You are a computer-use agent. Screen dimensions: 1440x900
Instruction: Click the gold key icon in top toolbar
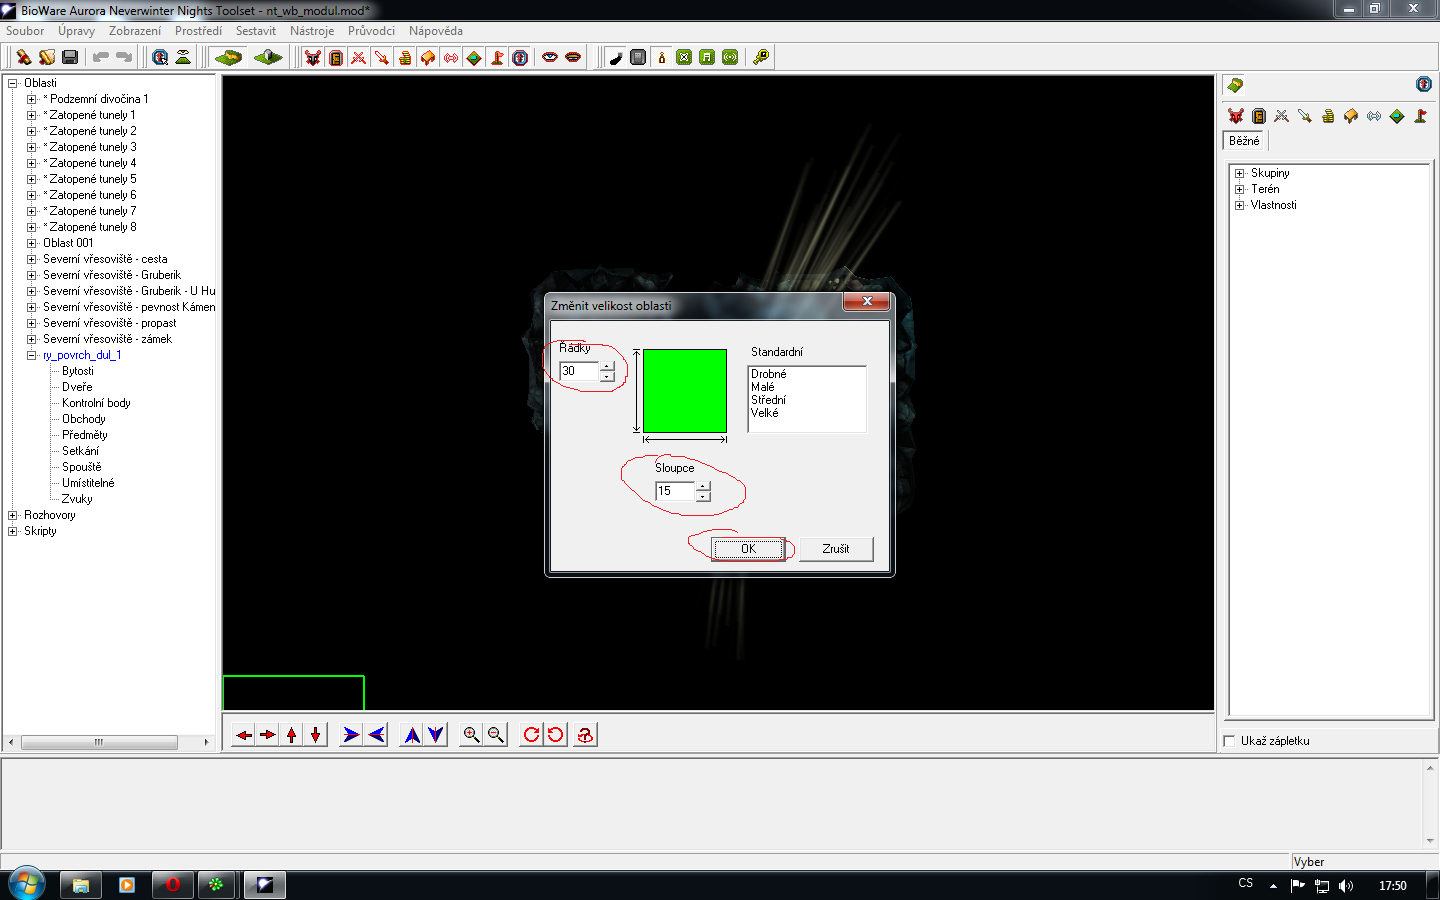tap(761, 57)
